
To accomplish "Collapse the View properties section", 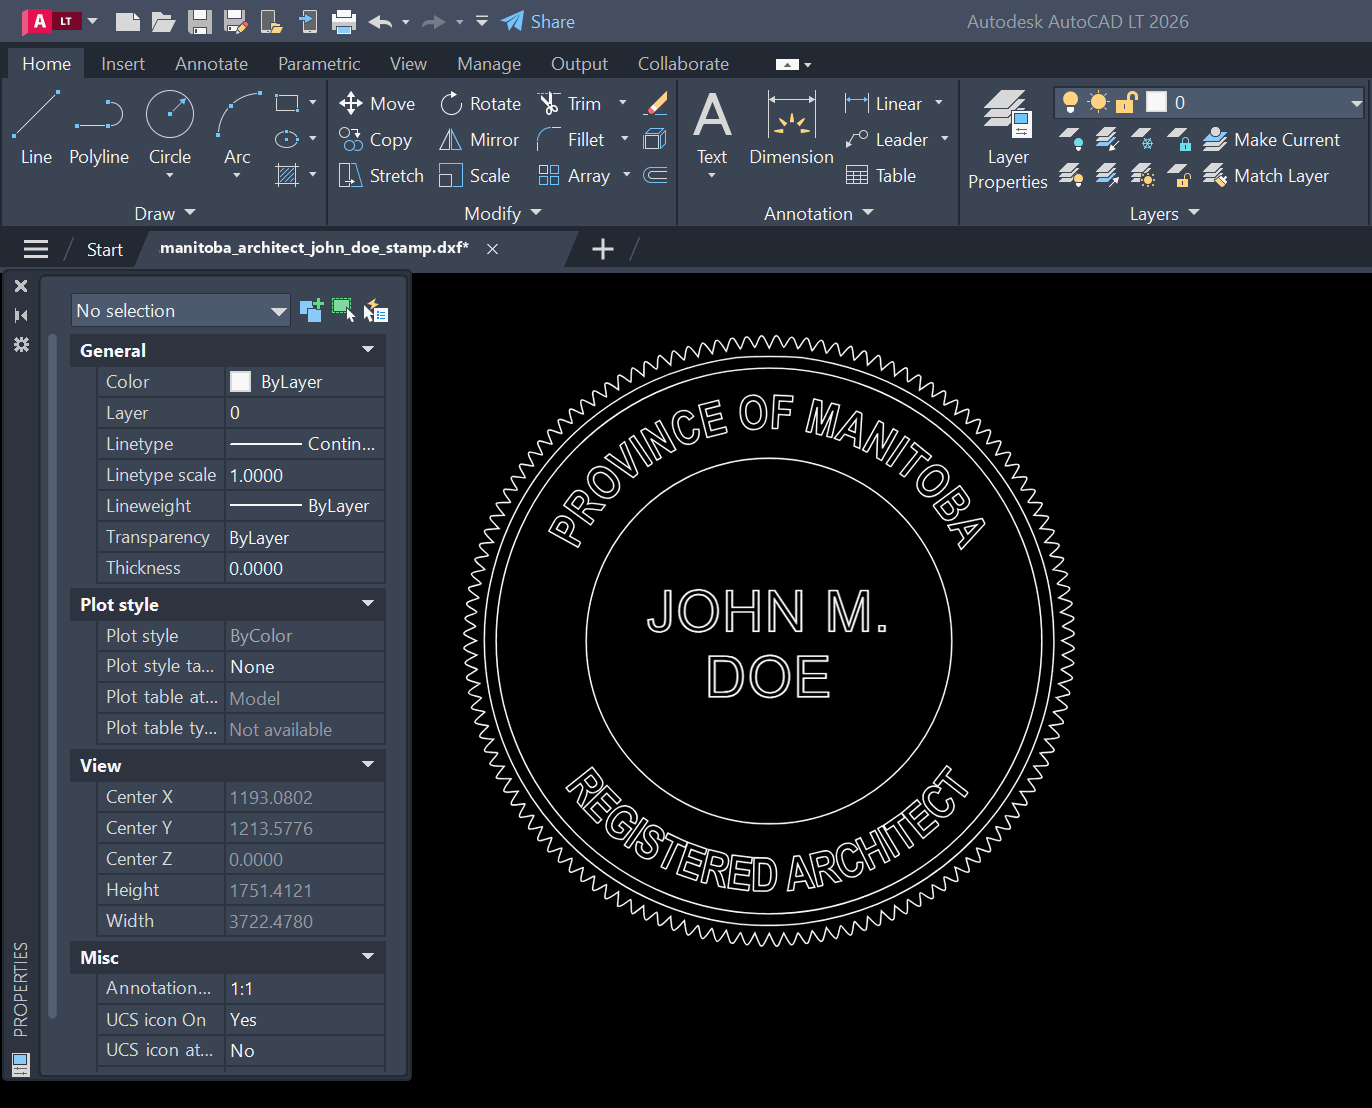I will 368,765.
